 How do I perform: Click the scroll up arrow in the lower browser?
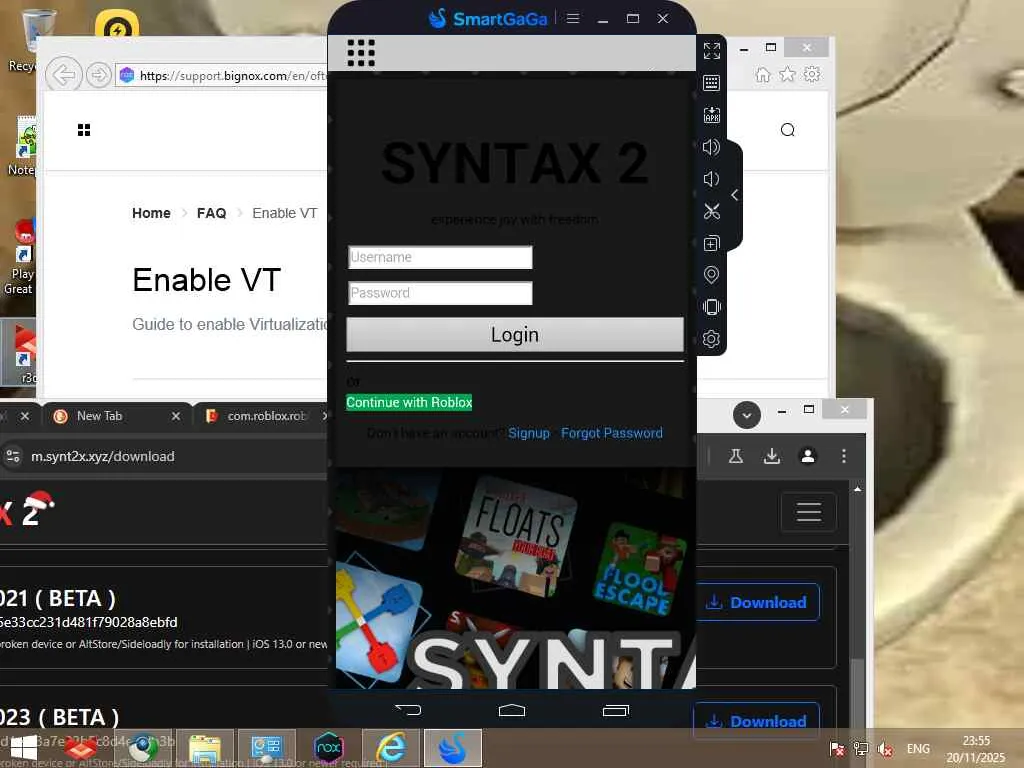tap(857, 488)
